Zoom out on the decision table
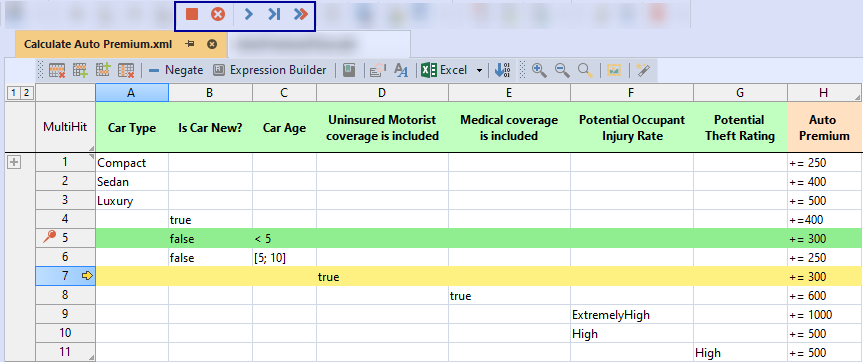The image size is (863, 362). (x=562, y=70)
